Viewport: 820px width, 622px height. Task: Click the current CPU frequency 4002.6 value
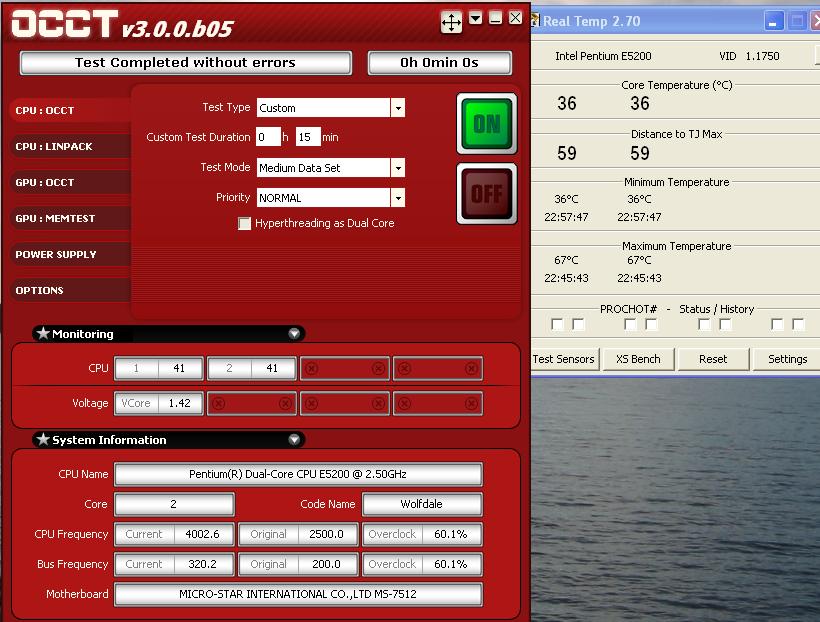coord(202,534)
